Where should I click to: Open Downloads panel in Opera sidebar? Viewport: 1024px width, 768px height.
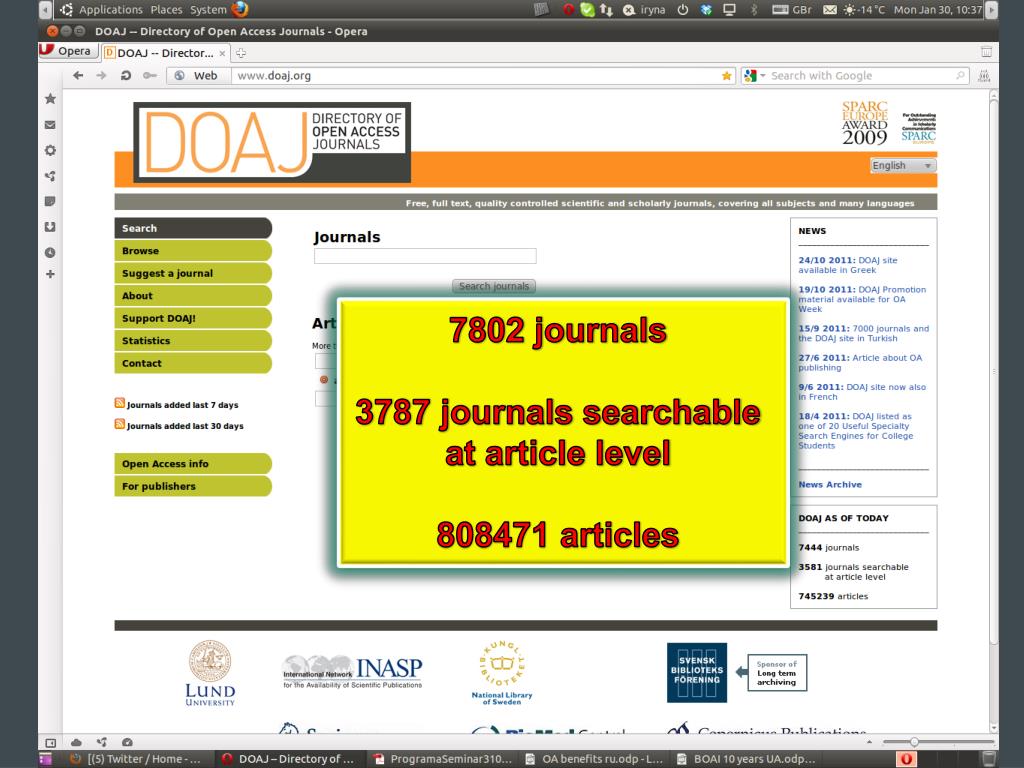50,227
